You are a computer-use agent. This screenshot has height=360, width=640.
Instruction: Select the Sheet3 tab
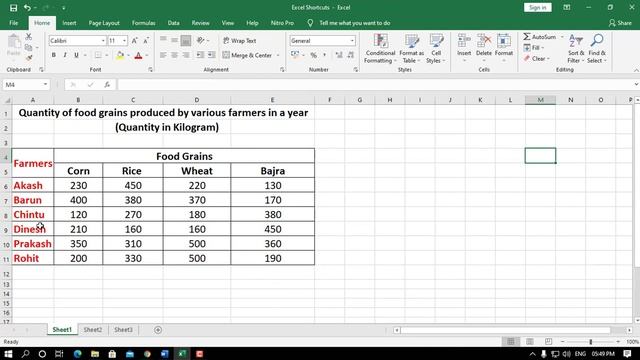(123, 330)
